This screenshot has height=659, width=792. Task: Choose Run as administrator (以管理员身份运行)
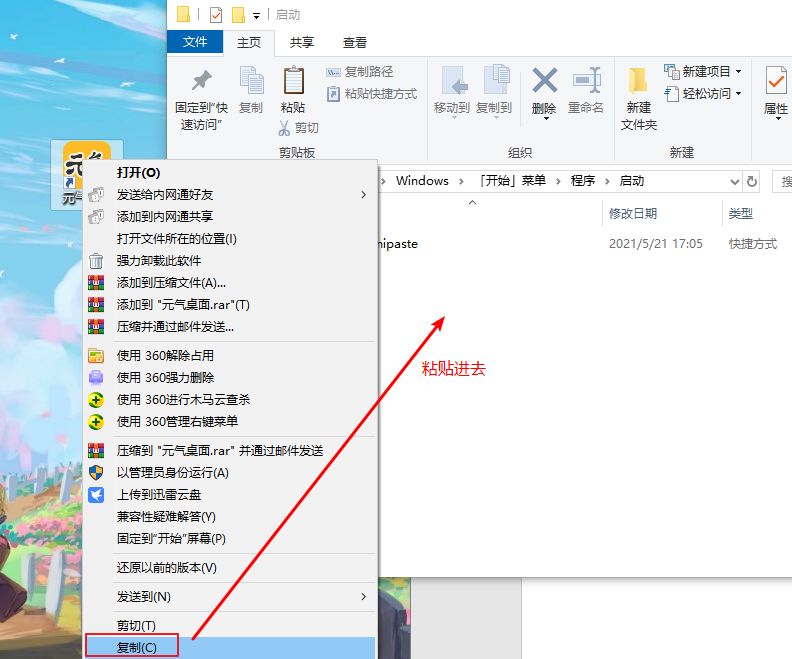(172, 472)
